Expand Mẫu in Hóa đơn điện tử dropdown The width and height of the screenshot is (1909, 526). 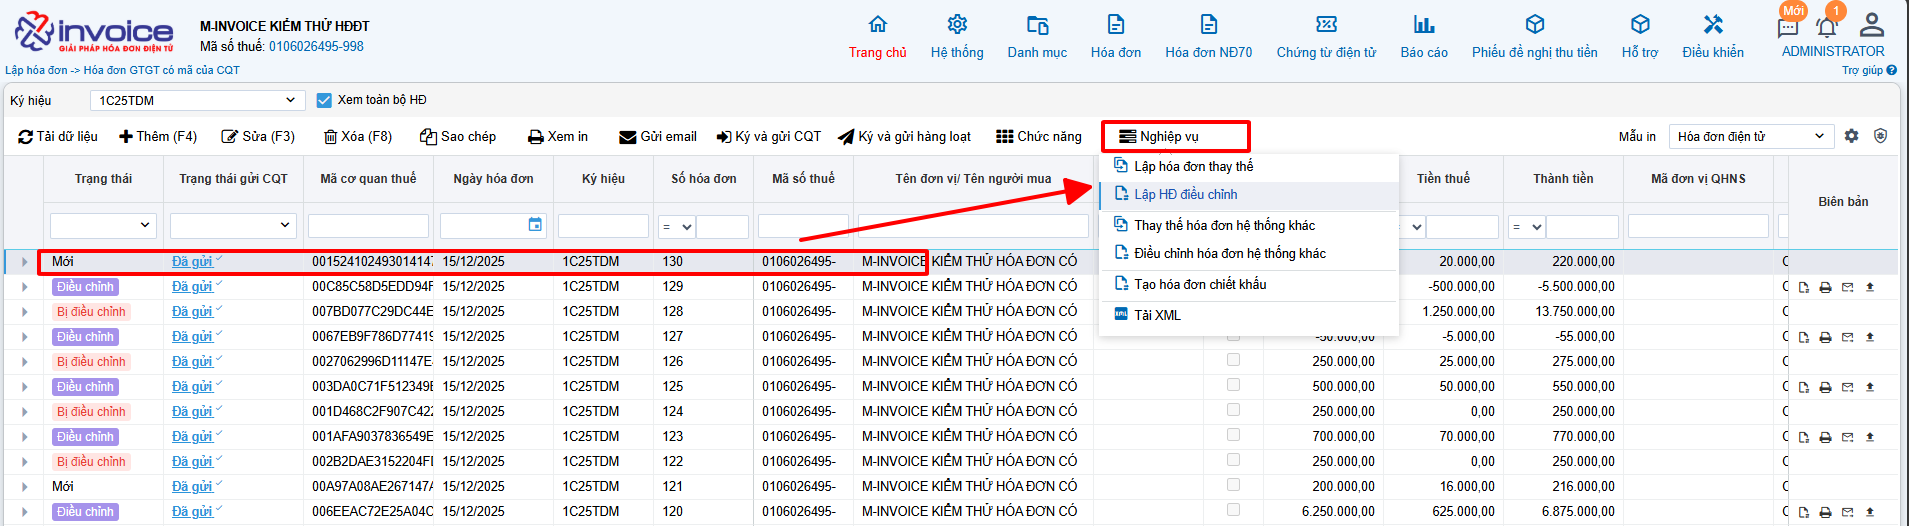tap(1751, 136)
